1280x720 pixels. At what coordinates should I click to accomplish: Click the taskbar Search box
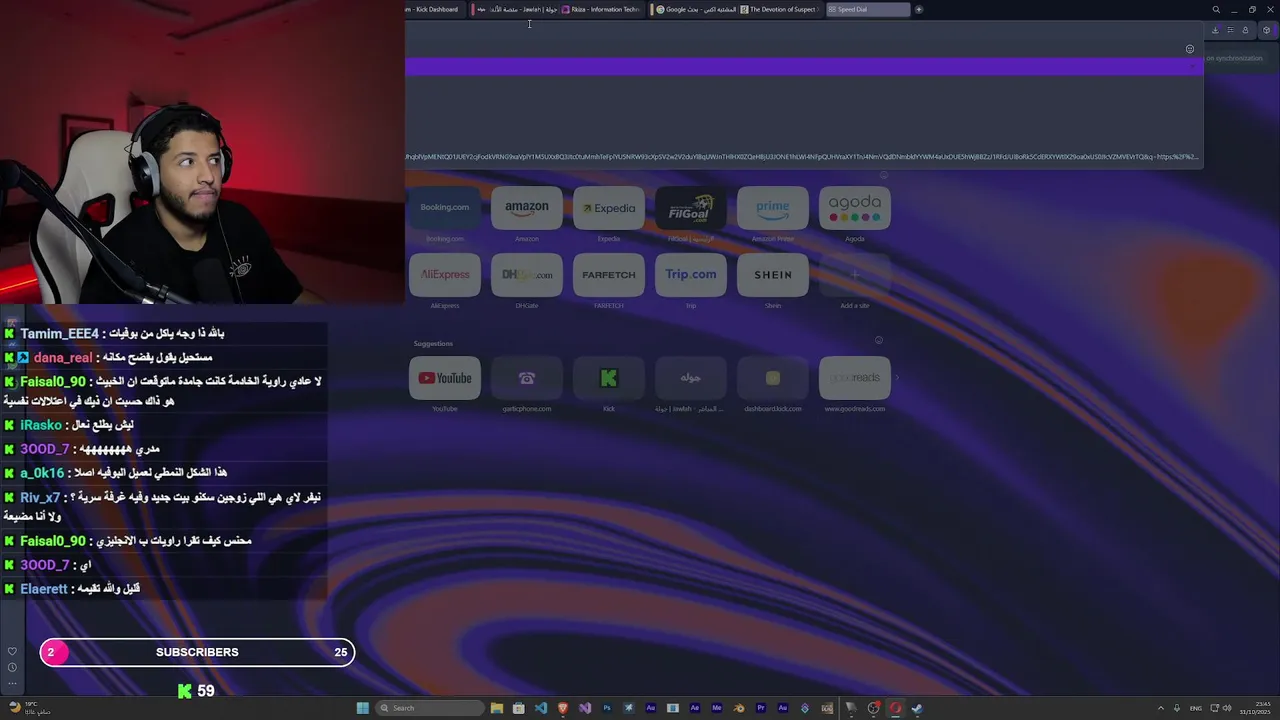(x=429, y=708)
